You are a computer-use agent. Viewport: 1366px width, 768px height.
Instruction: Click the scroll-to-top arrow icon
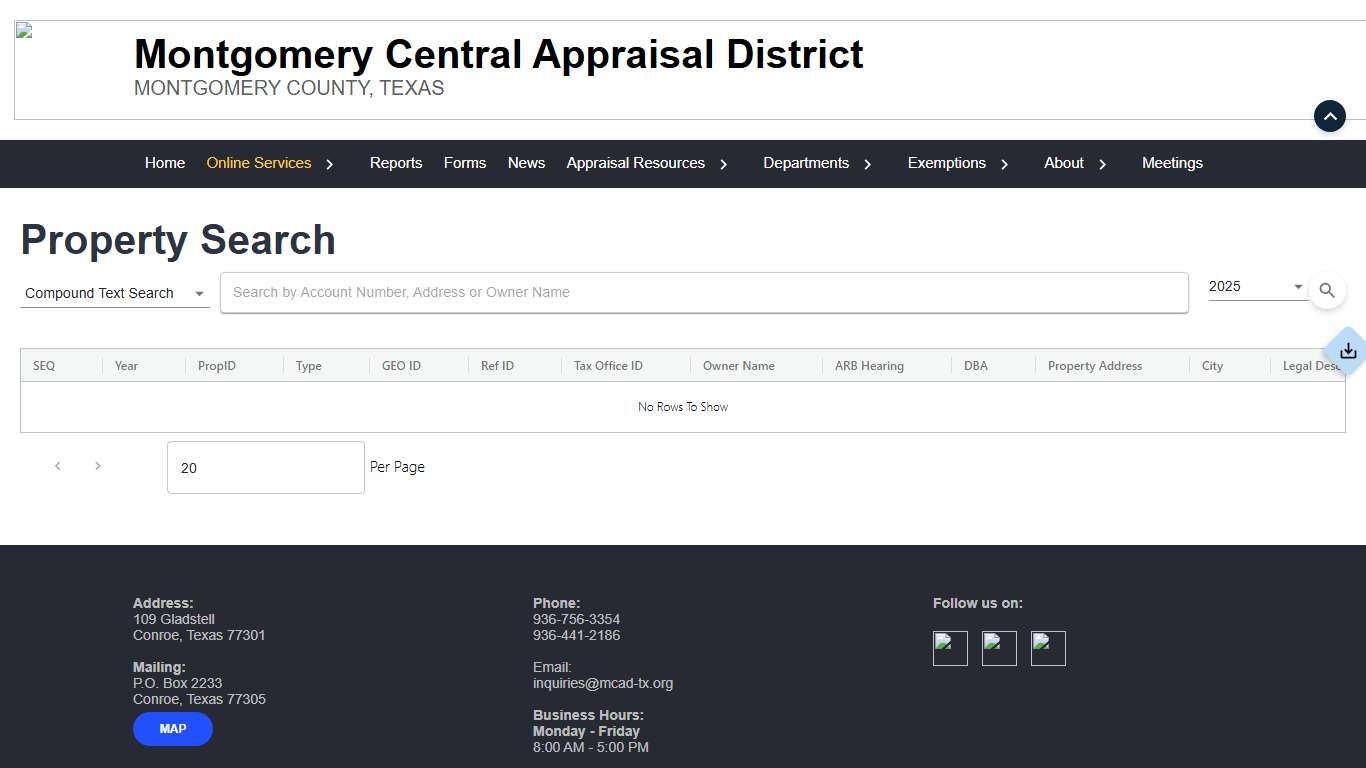(x=1329, y=116)
